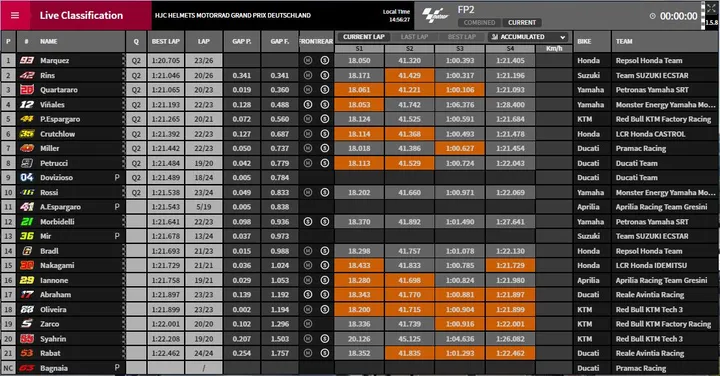Click rider name Bagnaia

[x=54, y=368]
